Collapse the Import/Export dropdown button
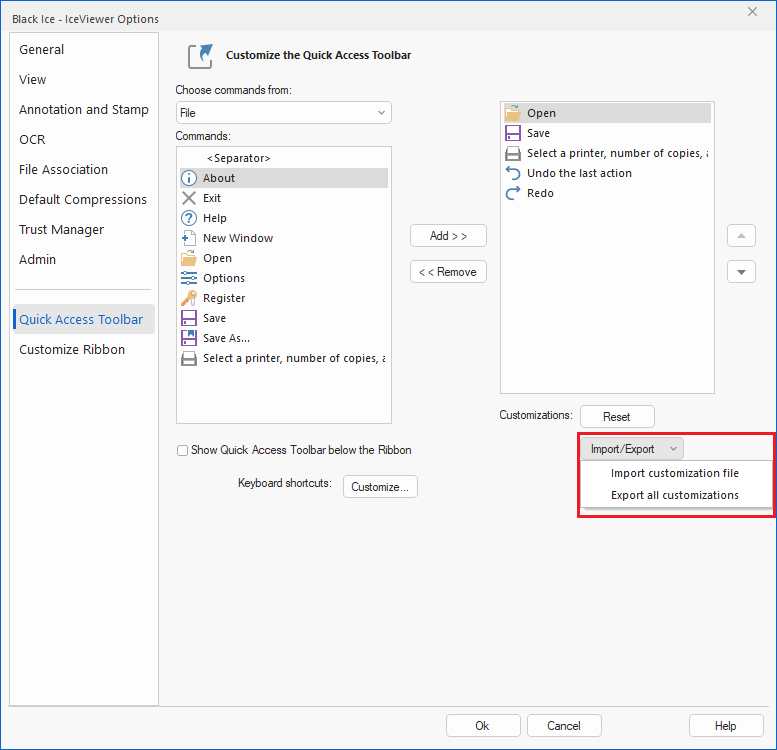The width and height of the screenshot is (777, 750). coord(632,449)
